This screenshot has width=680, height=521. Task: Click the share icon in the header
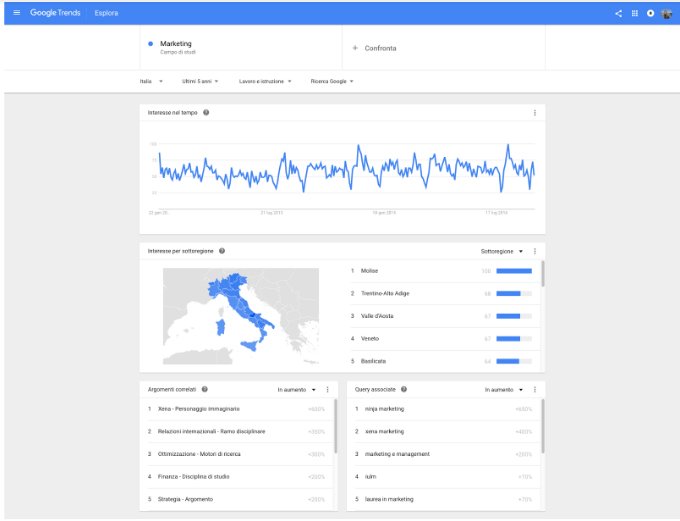click(x=618, y=13)
